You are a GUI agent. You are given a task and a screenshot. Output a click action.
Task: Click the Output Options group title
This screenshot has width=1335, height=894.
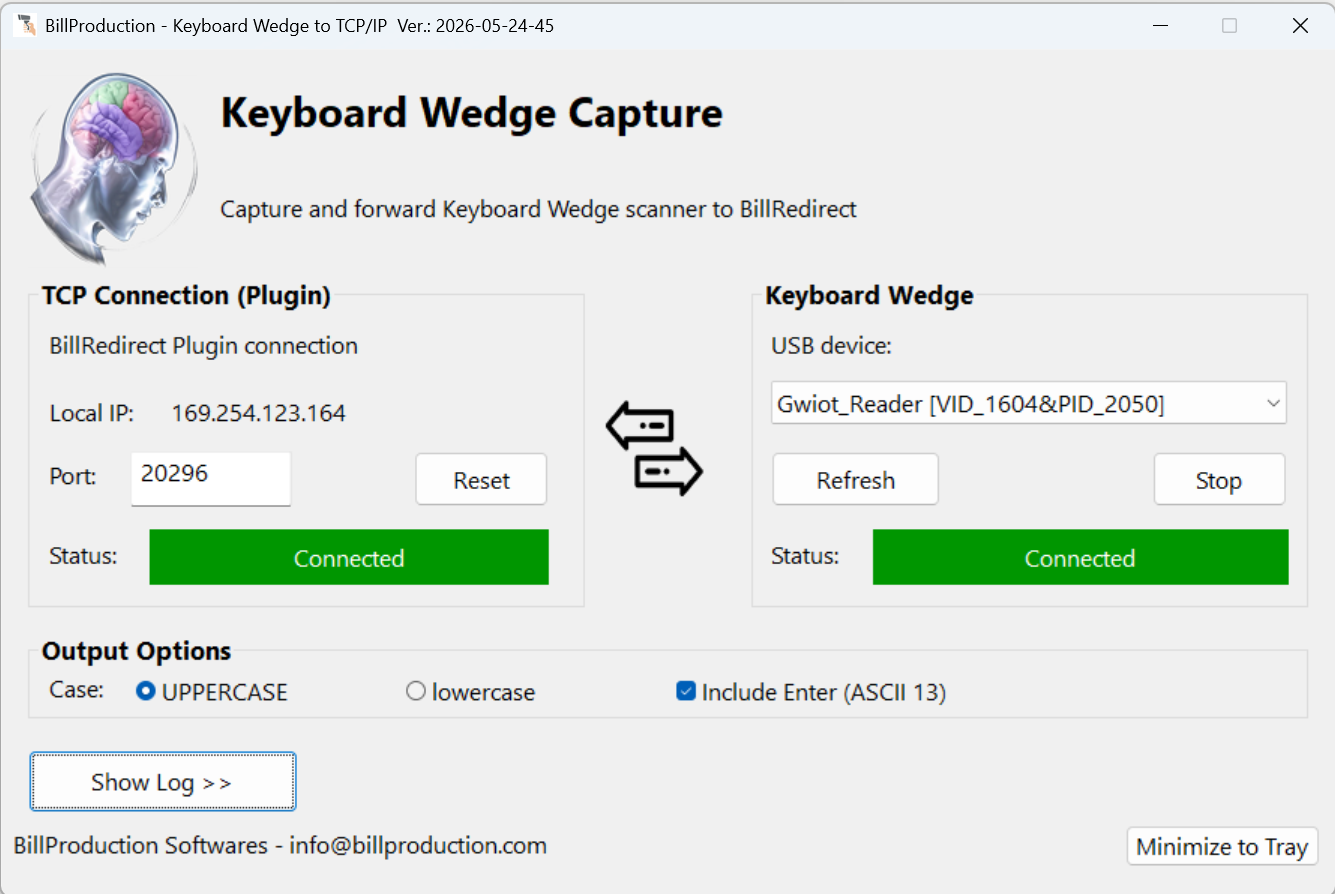(x=136, y=651)
